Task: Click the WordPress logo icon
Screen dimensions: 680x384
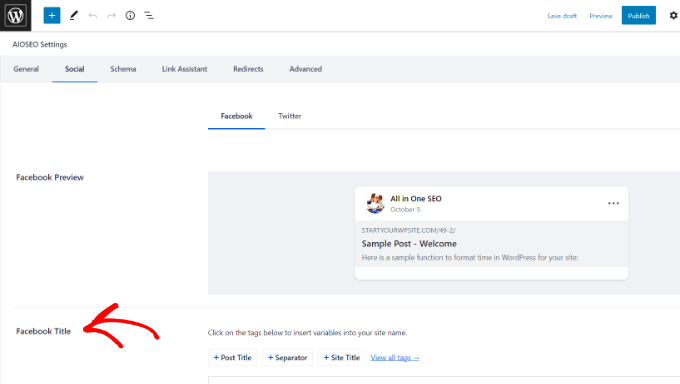Action: pyautogui.click(x=16, y=16)
